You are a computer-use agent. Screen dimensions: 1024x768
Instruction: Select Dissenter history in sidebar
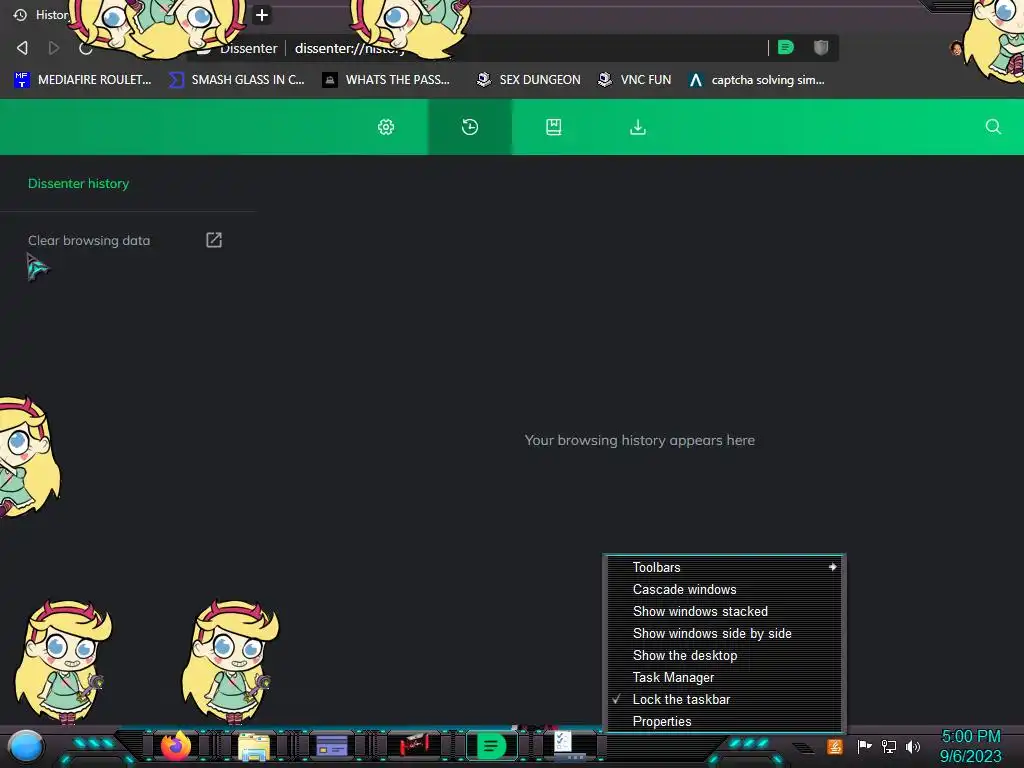point(78,184)
